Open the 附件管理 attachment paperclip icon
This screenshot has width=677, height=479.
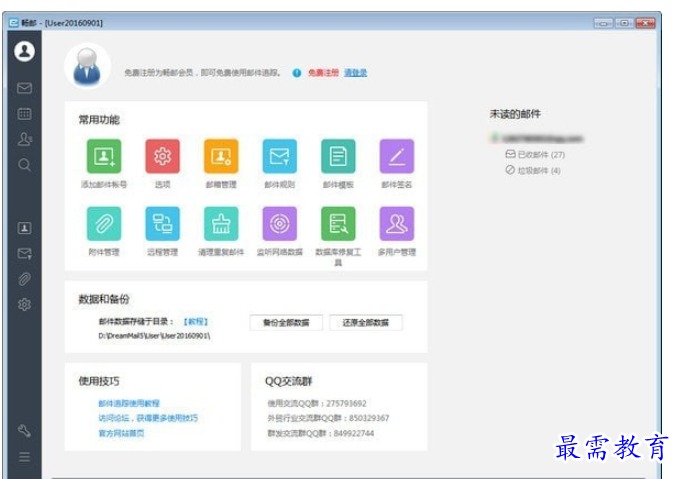[x=104, y=223]
